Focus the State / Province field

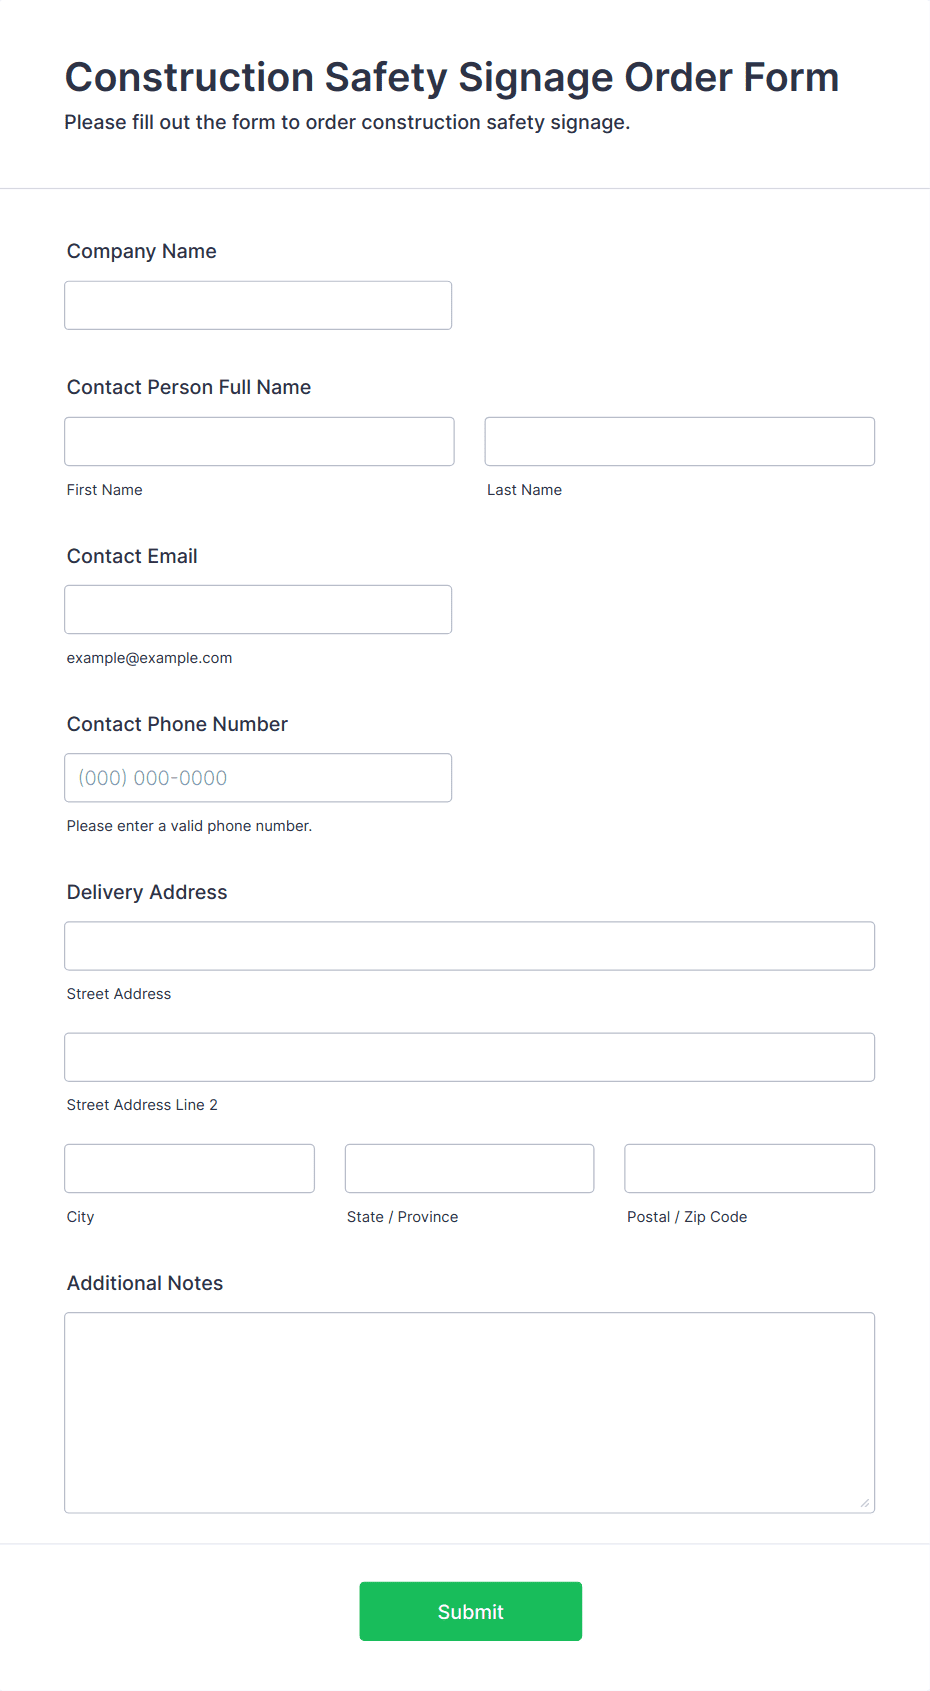(470, 1168)
